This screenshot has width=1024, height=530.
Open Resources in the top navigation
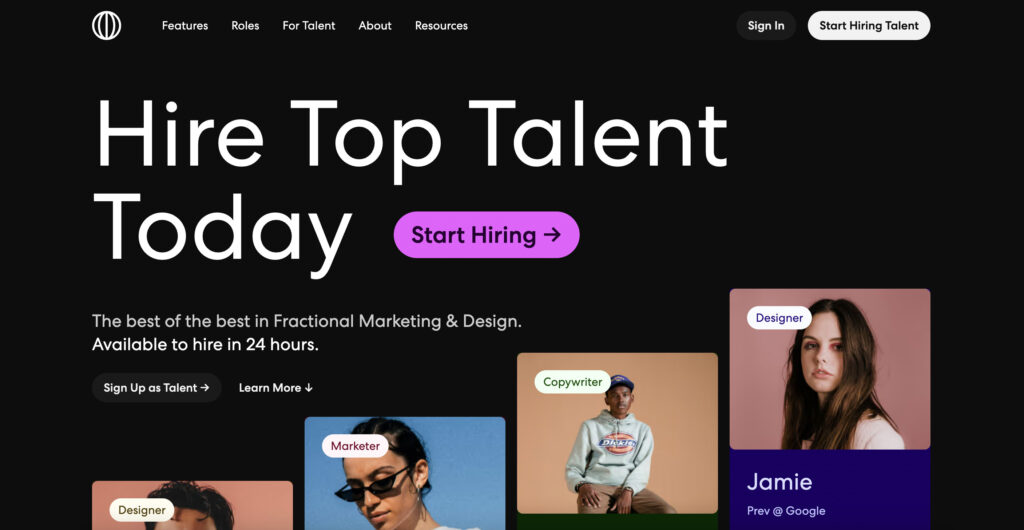(x=441, y=25)
